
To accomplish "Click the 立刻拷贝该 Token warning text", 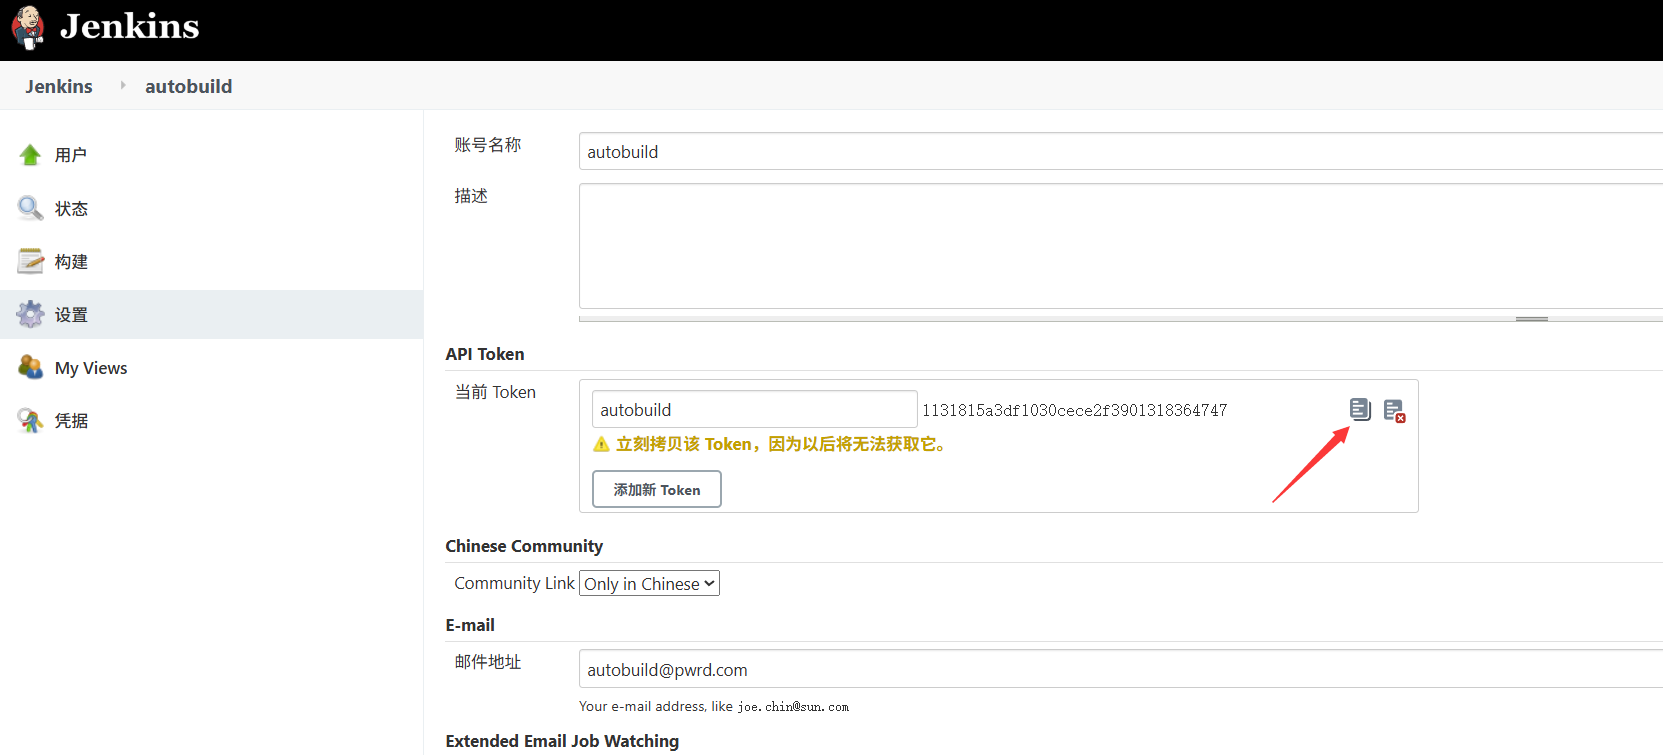I will [x=782, y=444].
